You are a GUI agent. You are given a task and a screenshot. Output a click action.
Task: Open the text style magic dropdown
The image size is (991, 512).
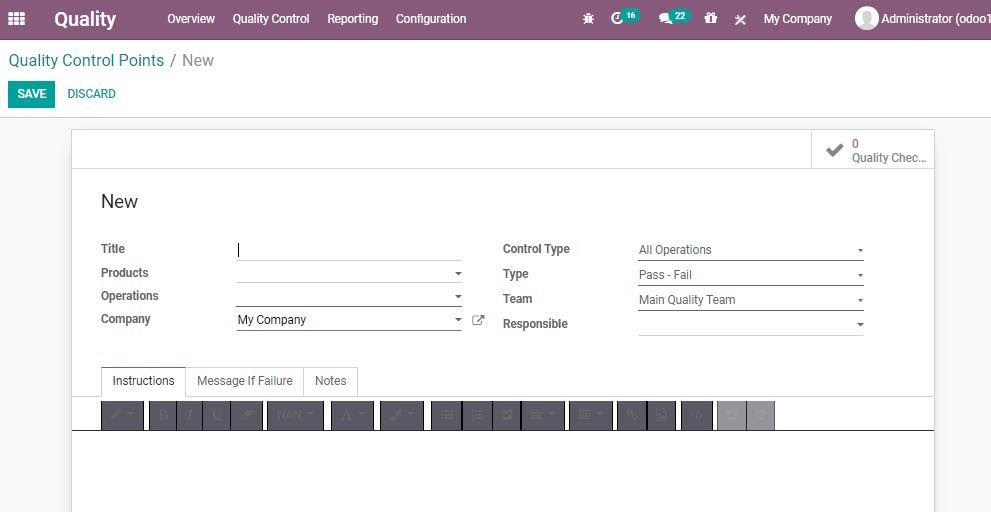coord(123,415)
